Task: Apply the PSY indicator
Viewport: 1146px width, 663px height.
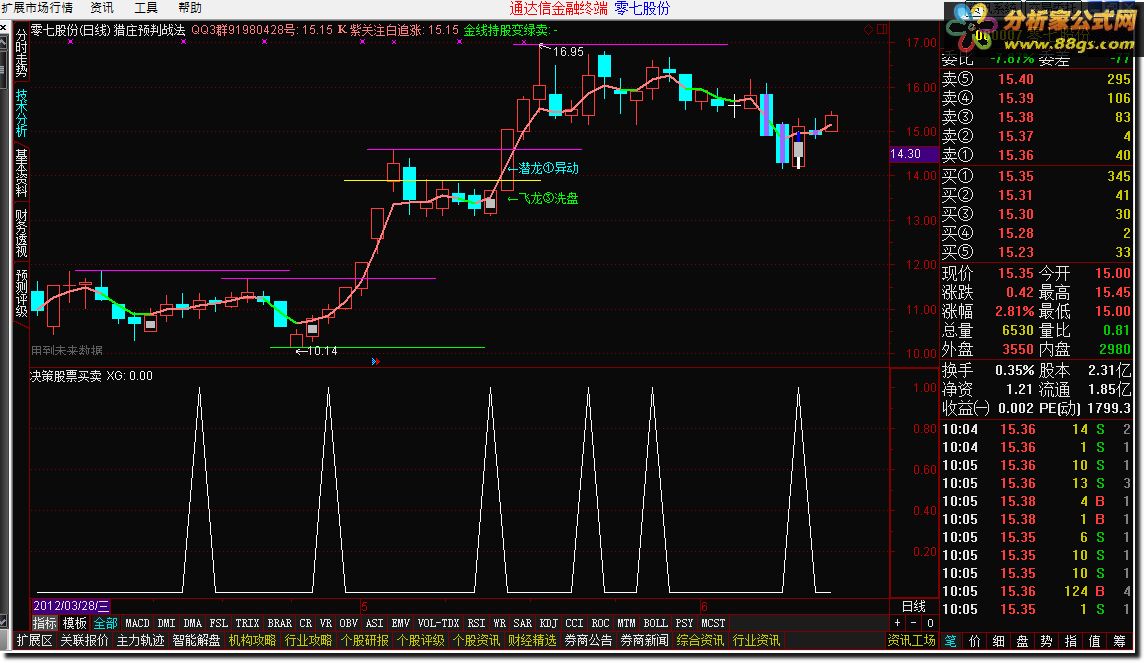Action: coord(684,623)
